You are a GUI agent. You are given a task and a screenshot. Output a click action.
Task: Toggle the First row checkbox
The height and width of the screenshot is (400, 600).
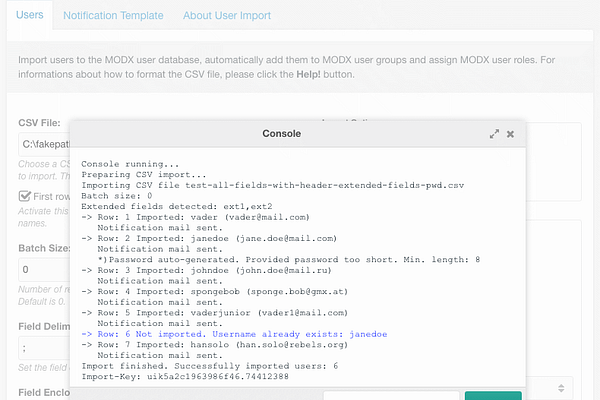coord(24,196)
